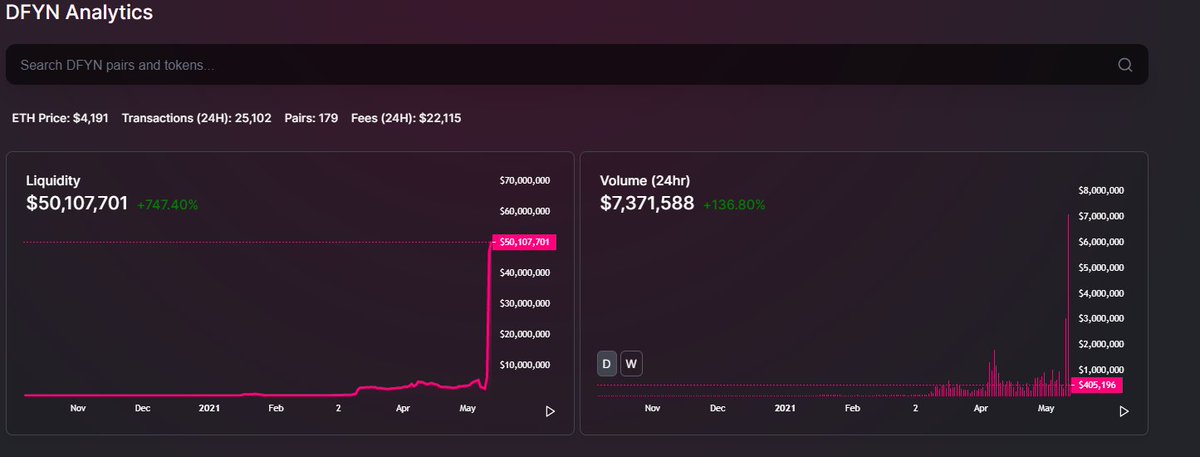Click the $70,000,000 axis label in Liquidity chart
Screen dimensions: 1200x457
pyautogui.click(x=525, y=181)
